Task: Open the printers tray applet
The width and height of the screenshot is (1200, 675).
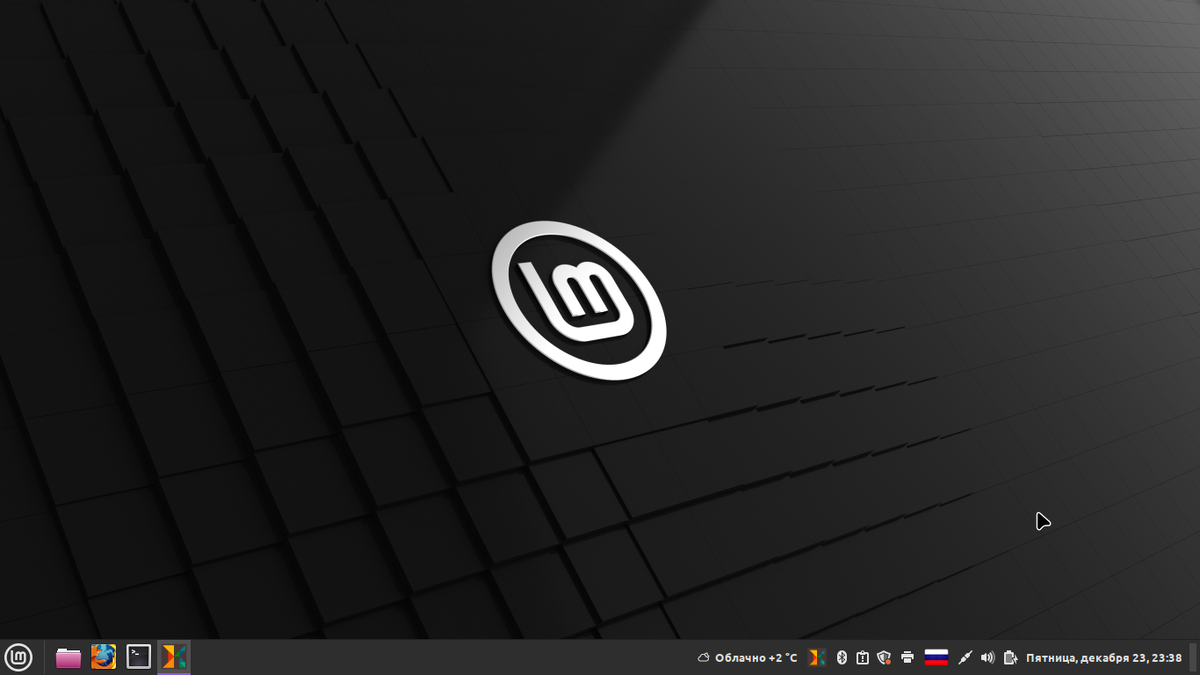Action: (x=907, y=658)
